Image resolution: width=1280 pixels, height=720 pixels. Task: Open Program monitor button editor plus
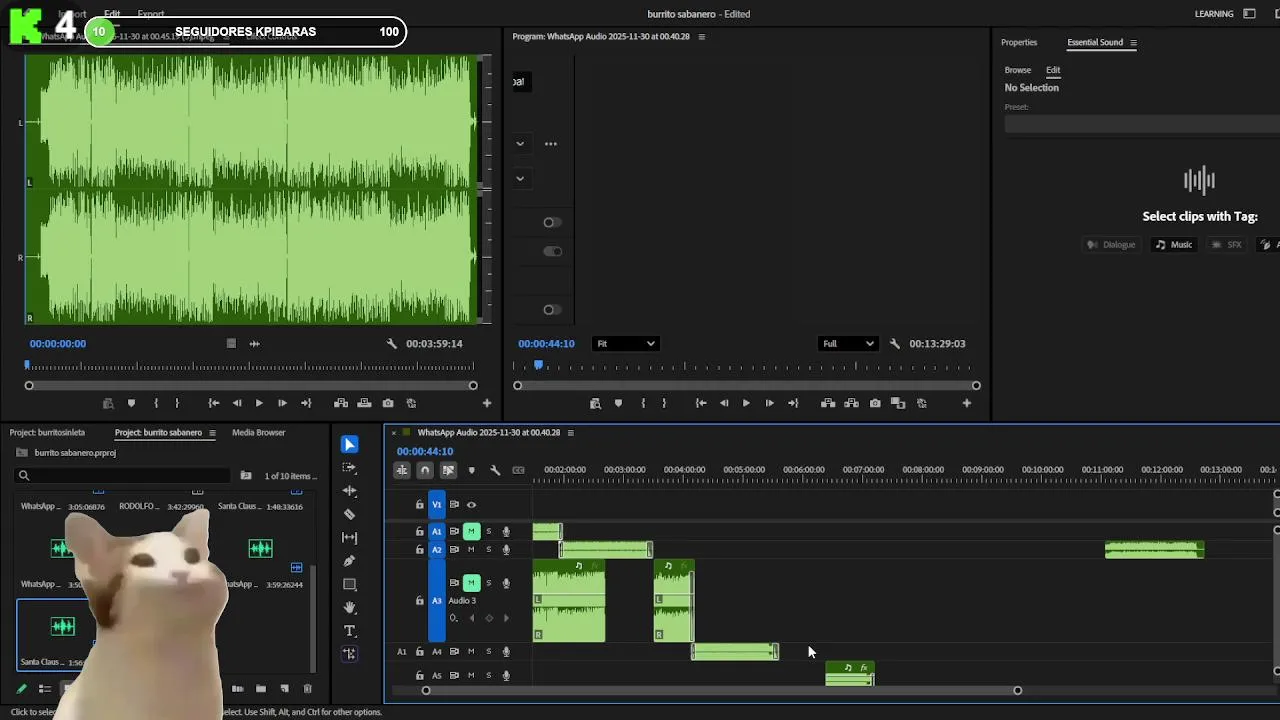coord(966,403)
